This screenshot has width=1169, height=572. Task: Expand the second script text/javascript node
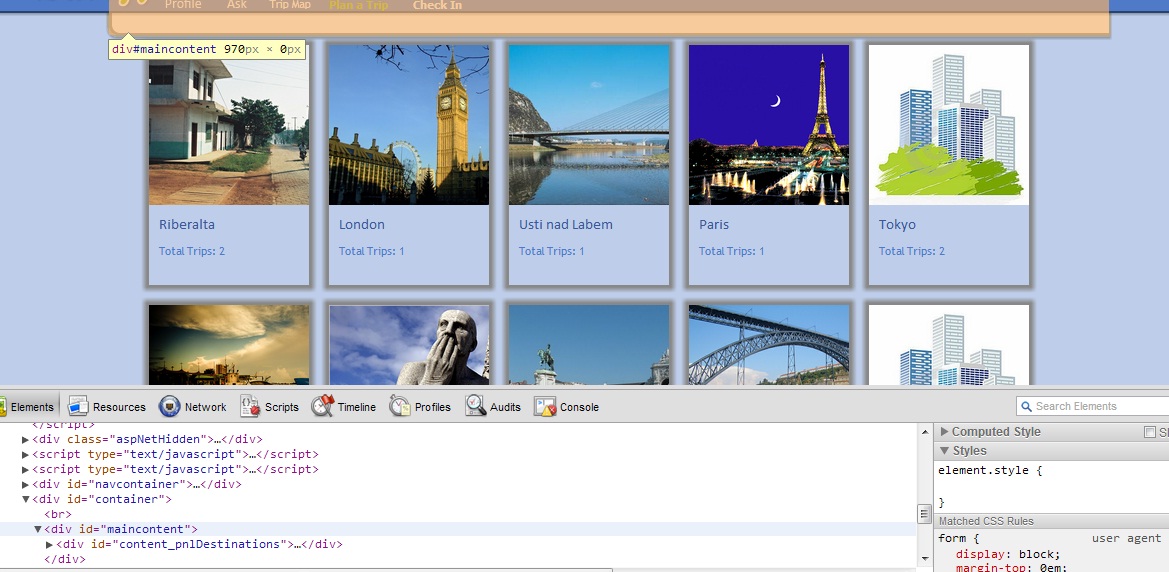pyautogui.click(x=25, y=469)
